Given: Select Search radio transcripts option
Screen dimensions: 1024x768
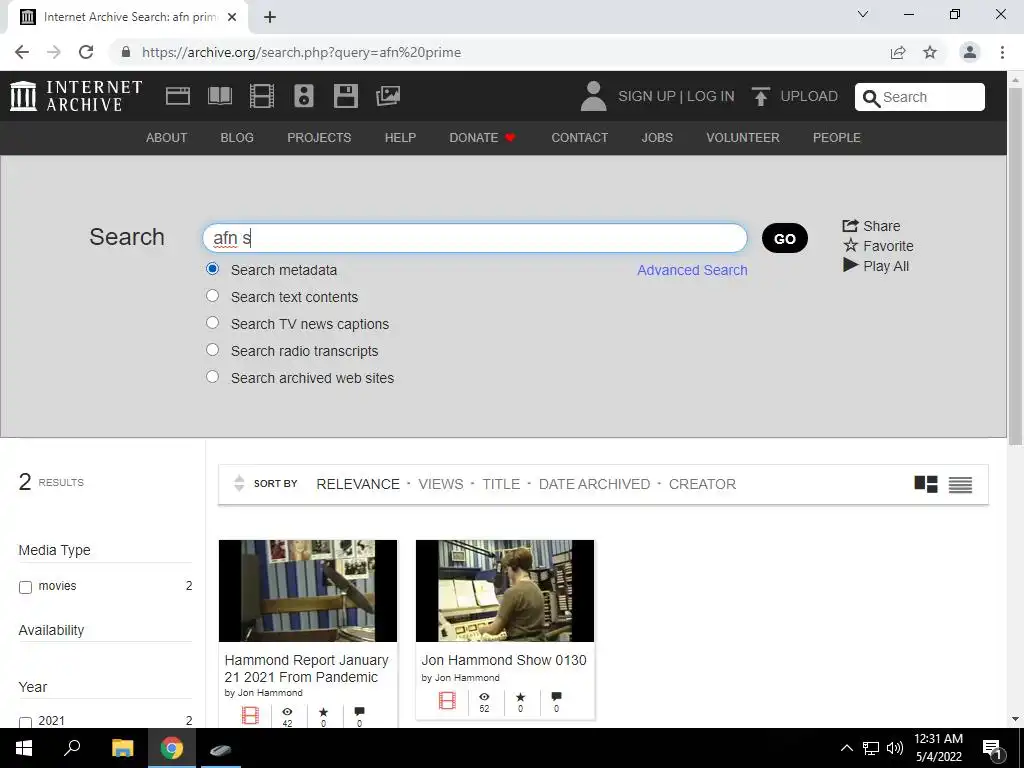Looking at the screenshot, I should (212, 349).
